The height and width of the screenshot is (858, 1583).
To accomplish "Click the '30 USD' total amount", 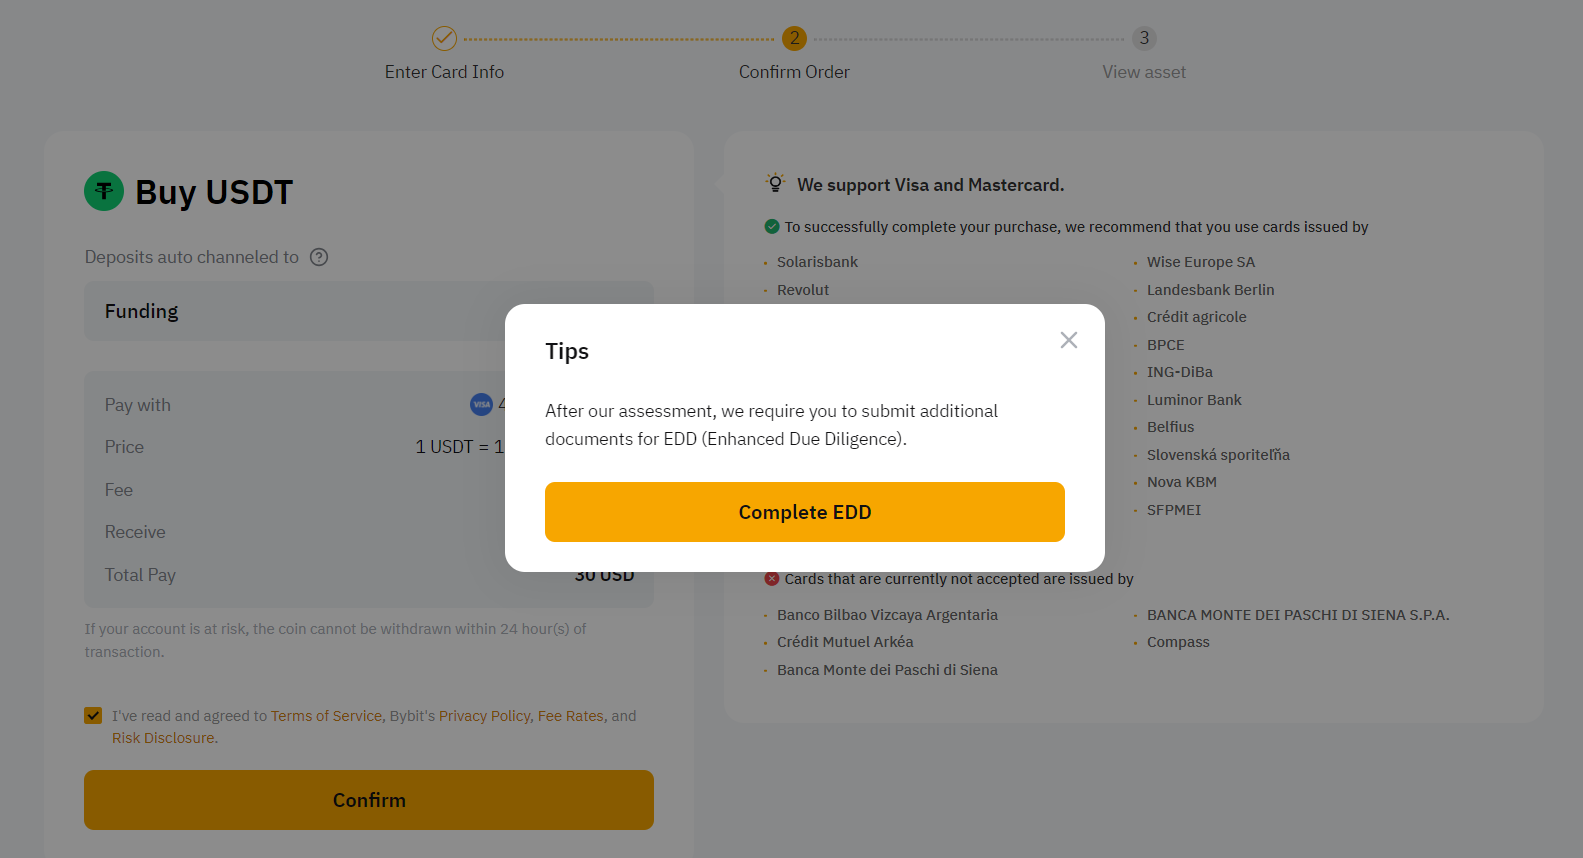I will pyautogui.click(x=604, y=576).
